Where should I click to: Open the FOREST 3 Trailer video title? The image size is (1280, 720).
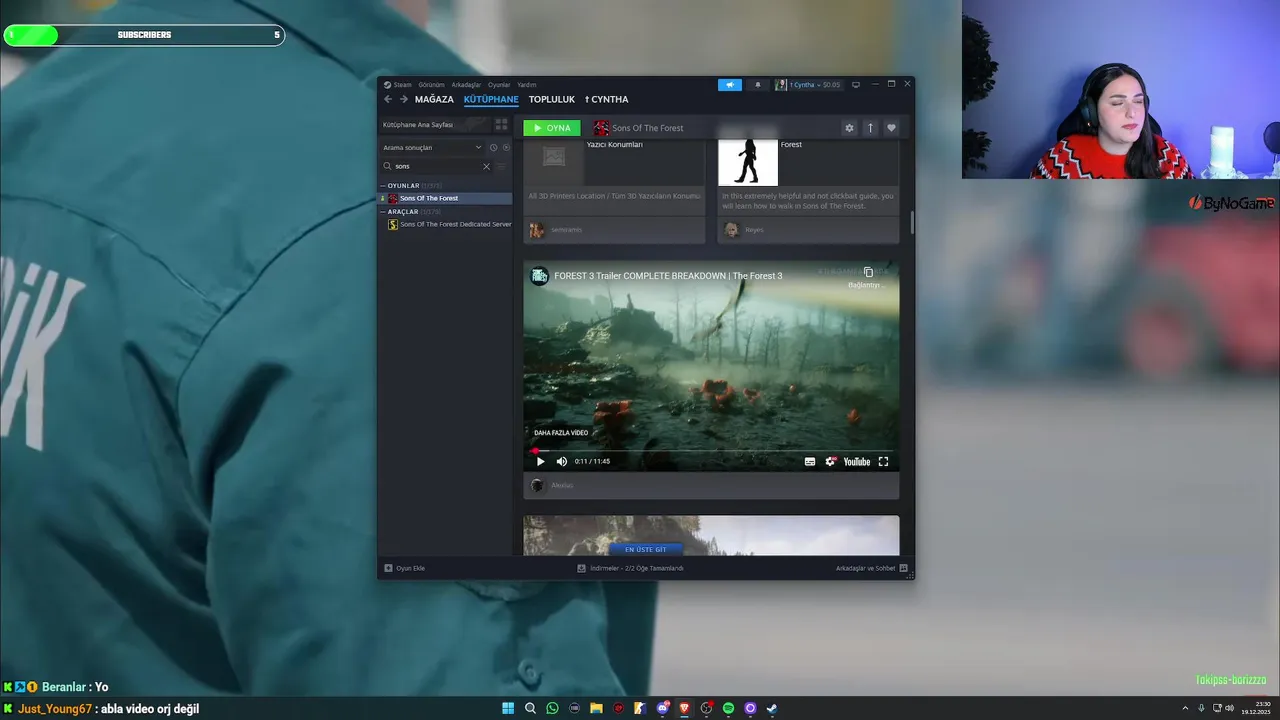(x=668, y=276)
